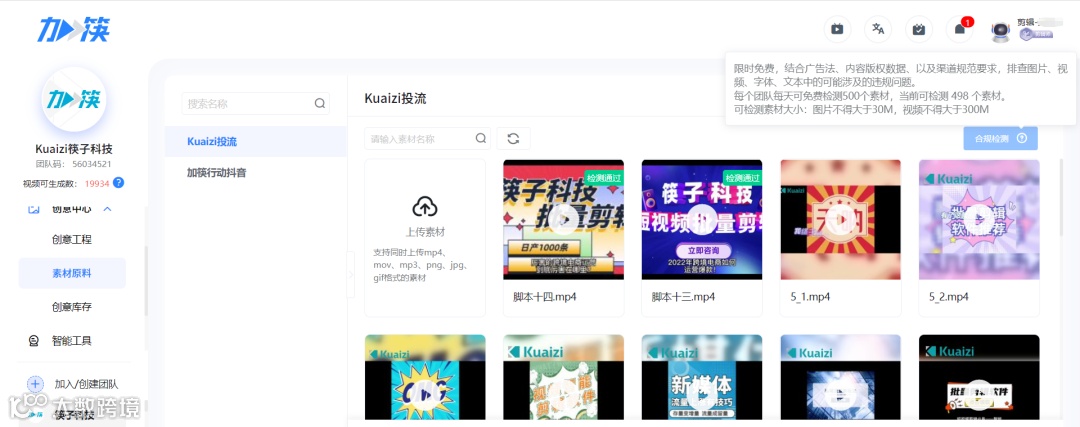Screen dimensions: 1080x427
Task: Select 素材原料 in the sidebar
Action: 72,273
